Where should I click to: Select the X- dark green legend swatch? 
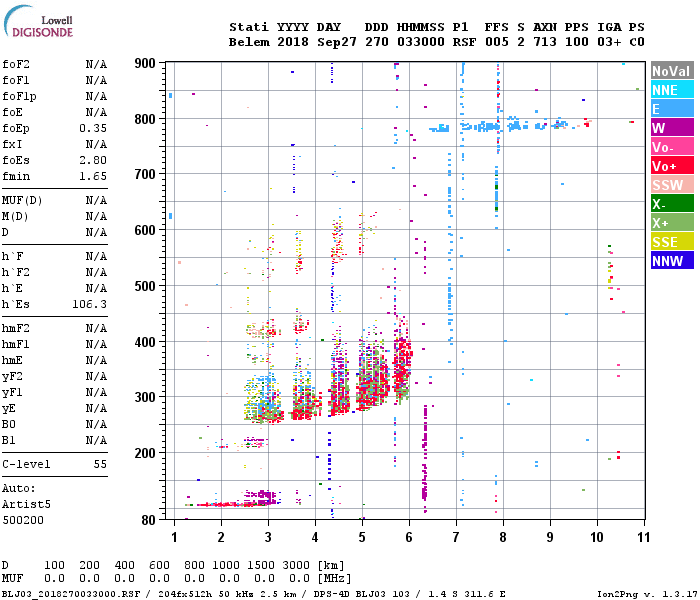click(672, 204)
